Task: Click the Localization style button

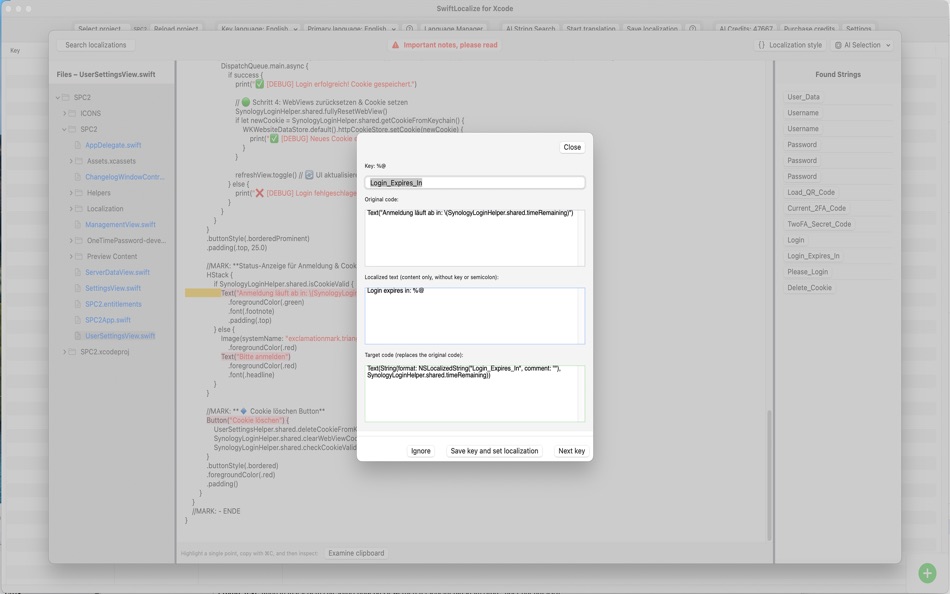Action: pyautogui.click(x=789, y=45)
